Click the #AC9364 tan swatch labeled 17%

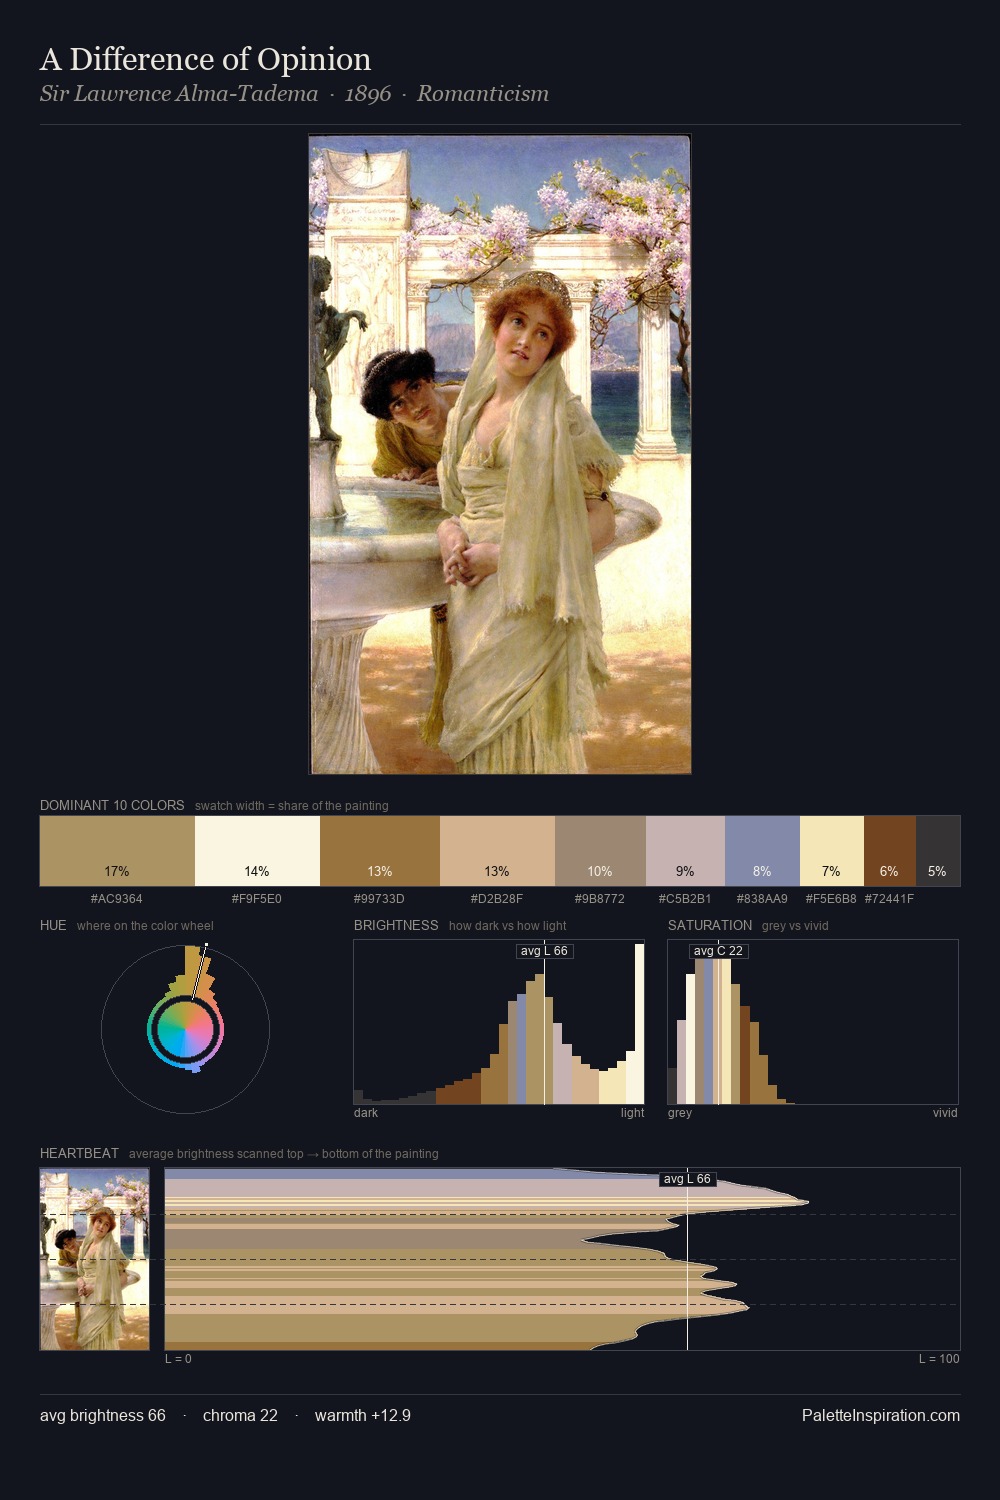coord(117,851)
